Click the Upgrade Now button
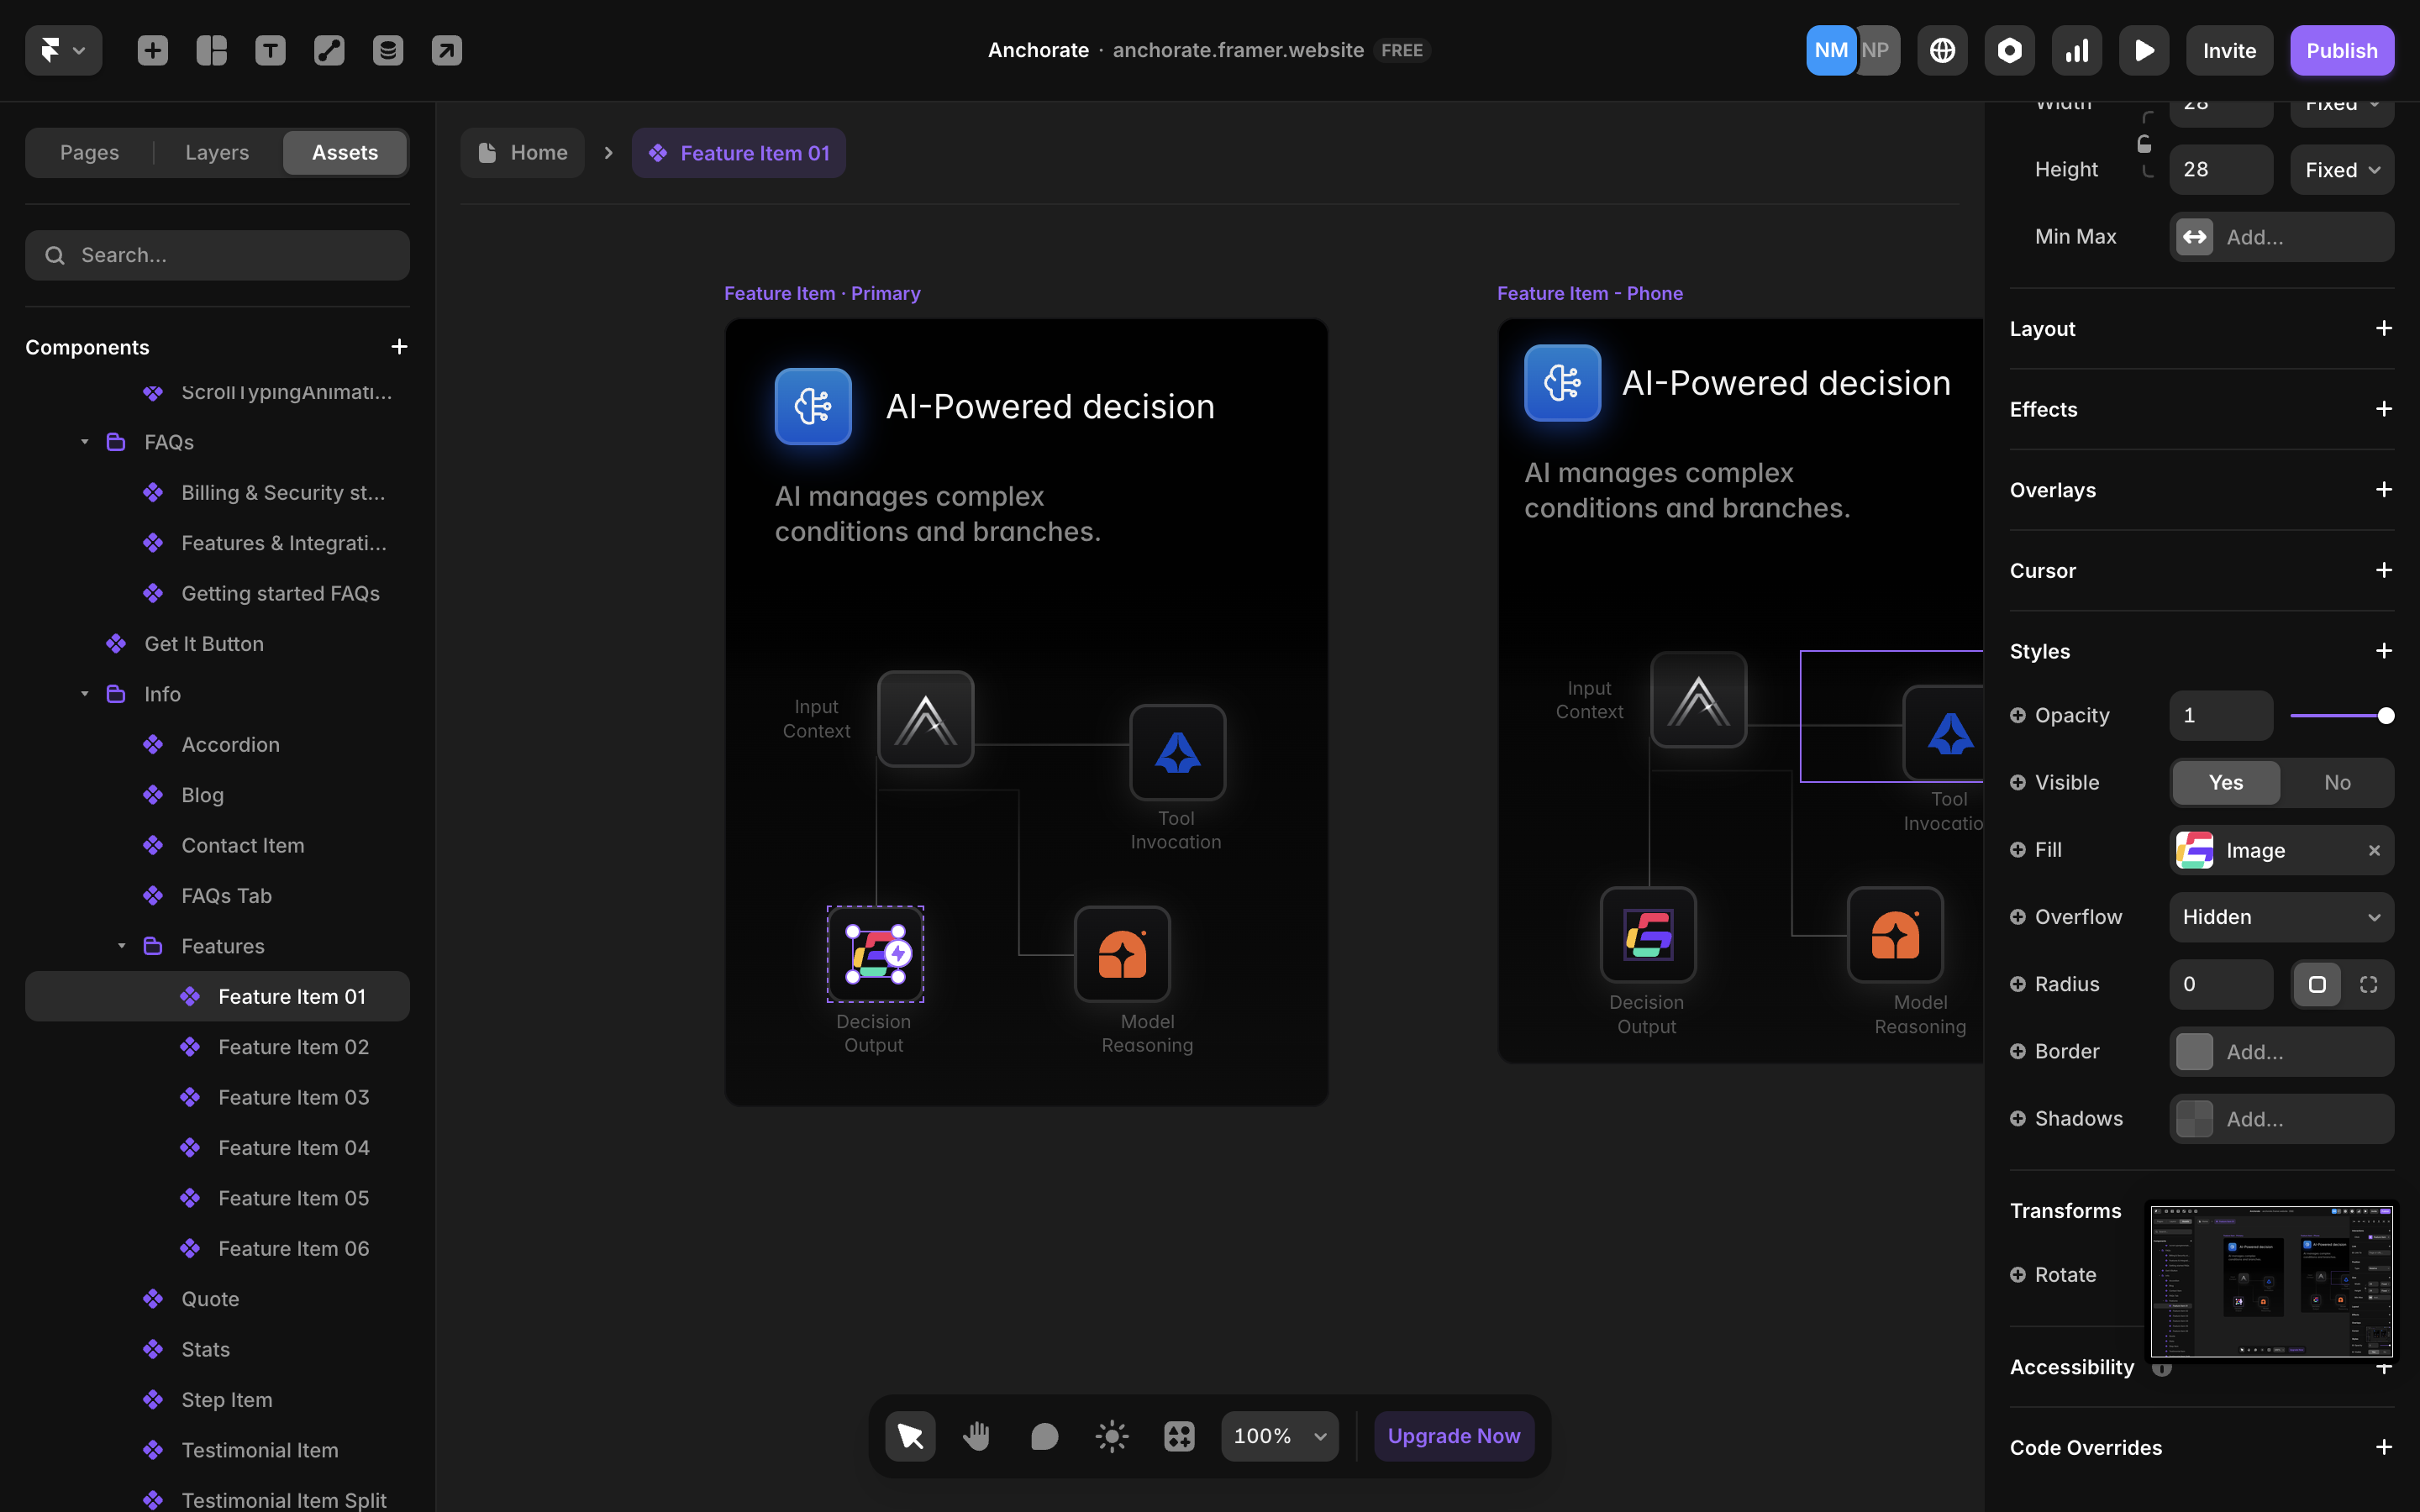 (x=1453, y=1436)
